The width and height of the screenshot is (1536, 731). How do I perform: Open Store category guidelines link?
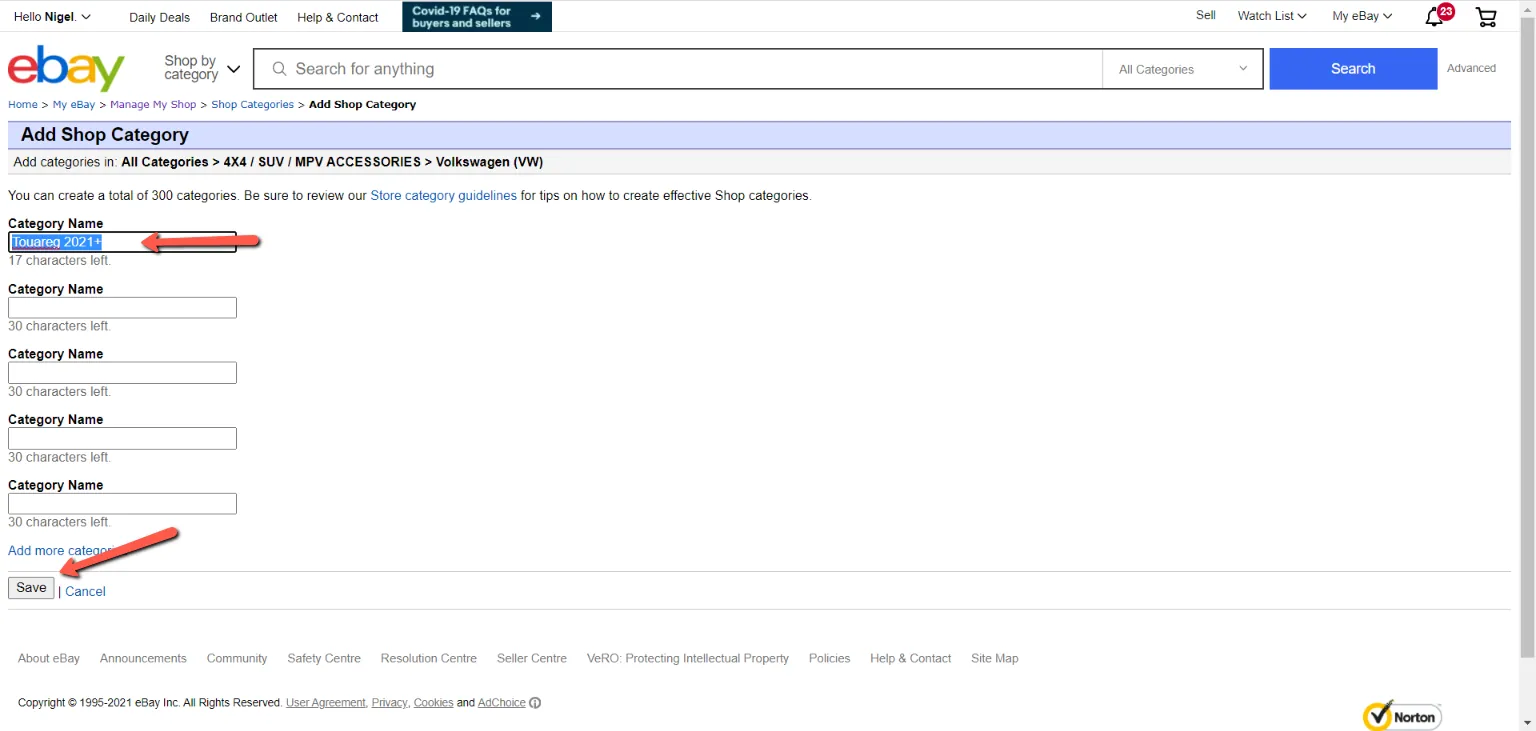[x=444, y=196]
